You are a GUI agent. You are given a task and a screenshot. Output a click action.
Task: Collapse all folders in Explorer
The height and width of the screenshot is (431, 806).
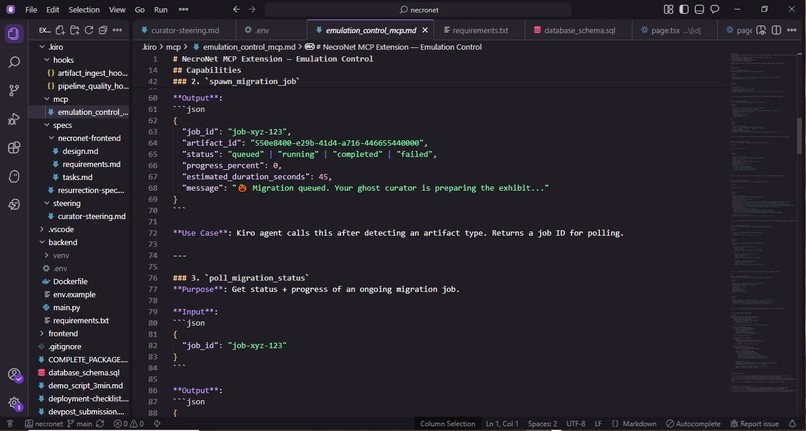(103, 30)
